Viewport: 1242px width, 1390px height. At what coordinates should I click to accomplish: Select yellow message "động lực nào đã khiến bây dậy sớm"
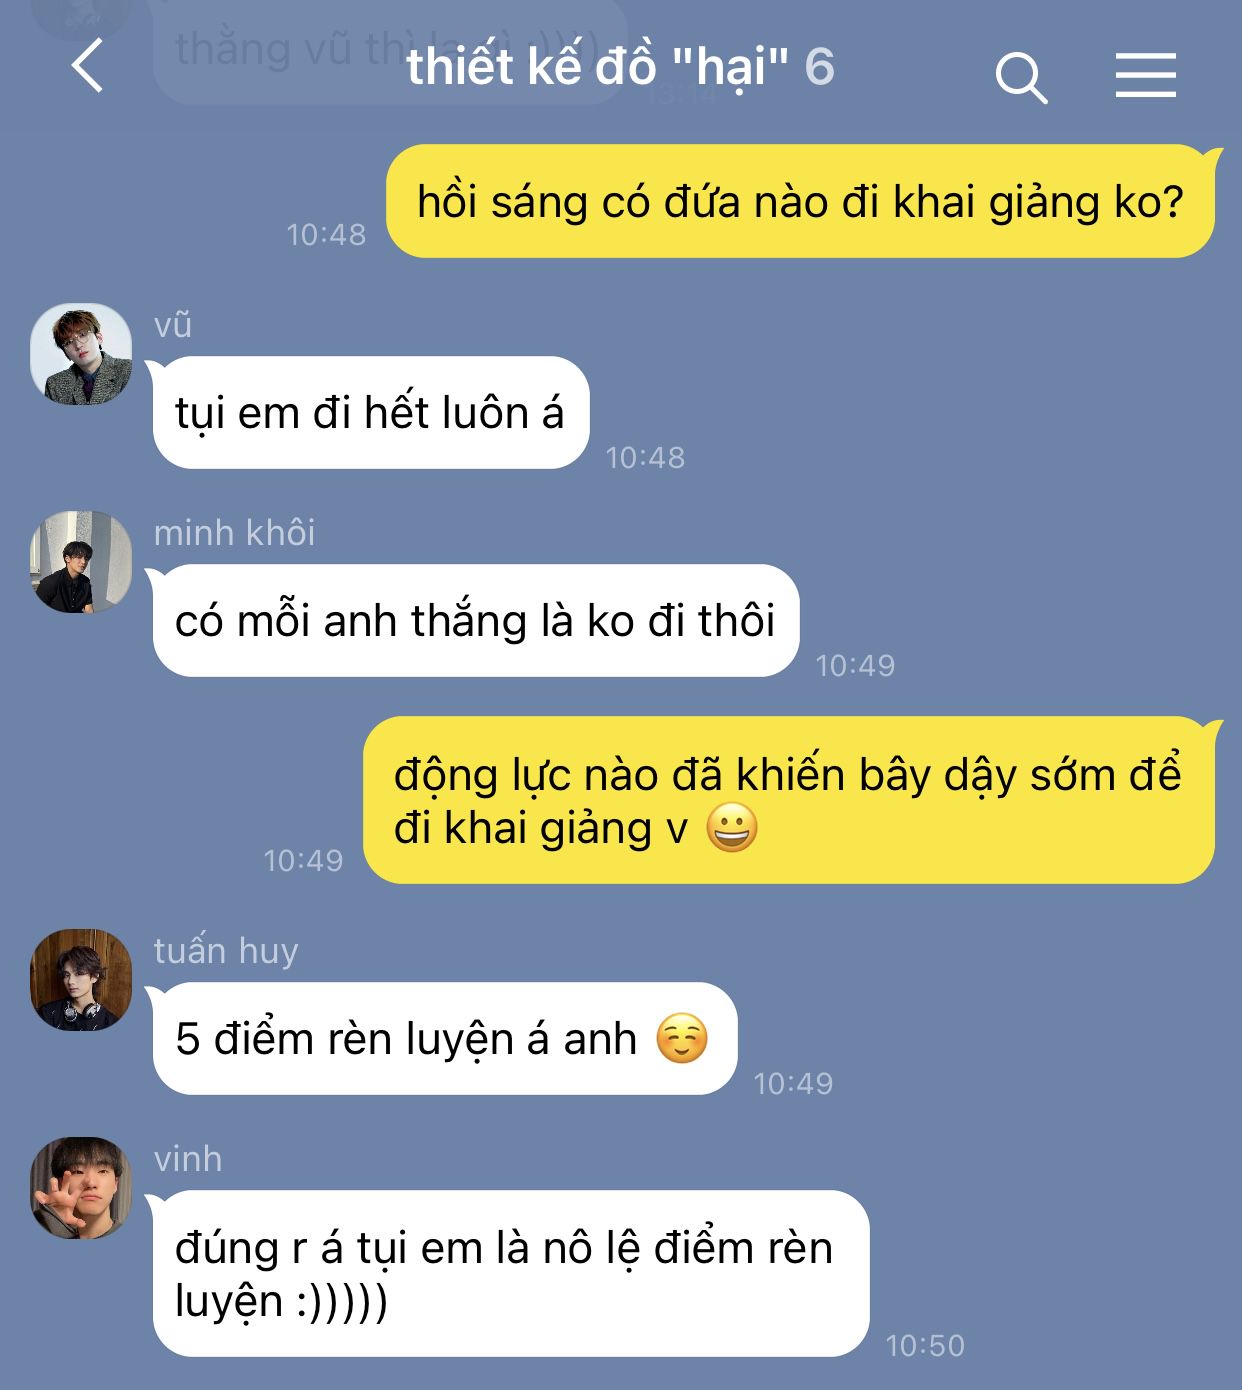pyautogui.click(x=789, y=800)
